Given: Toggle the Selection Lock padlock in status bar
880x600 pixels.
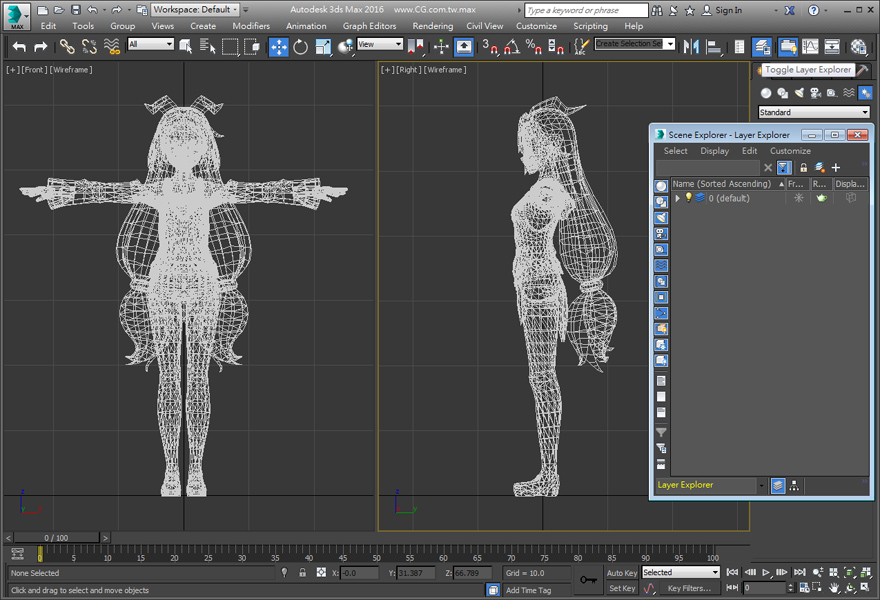Looking at the screenshot, I should [x=302, y=572].
